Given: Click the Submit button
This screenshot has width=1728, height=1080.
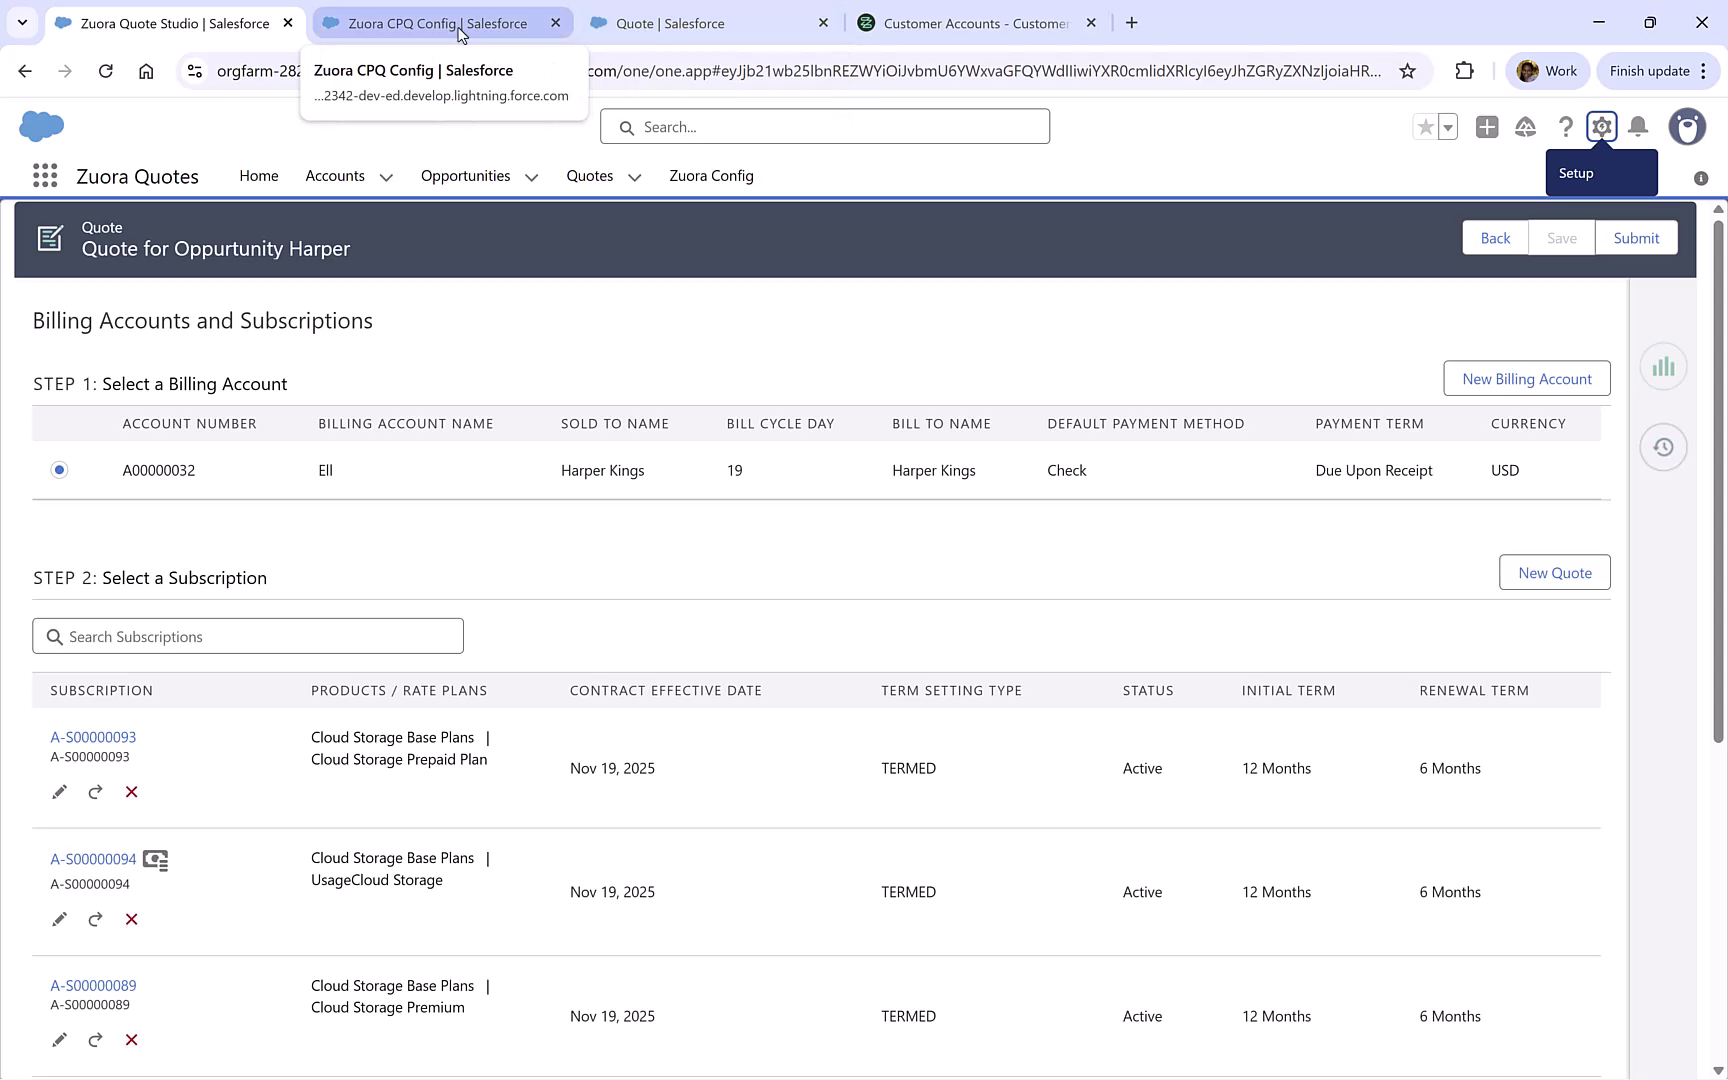Looking at the screenshot, I should (x=1636, y=238).
